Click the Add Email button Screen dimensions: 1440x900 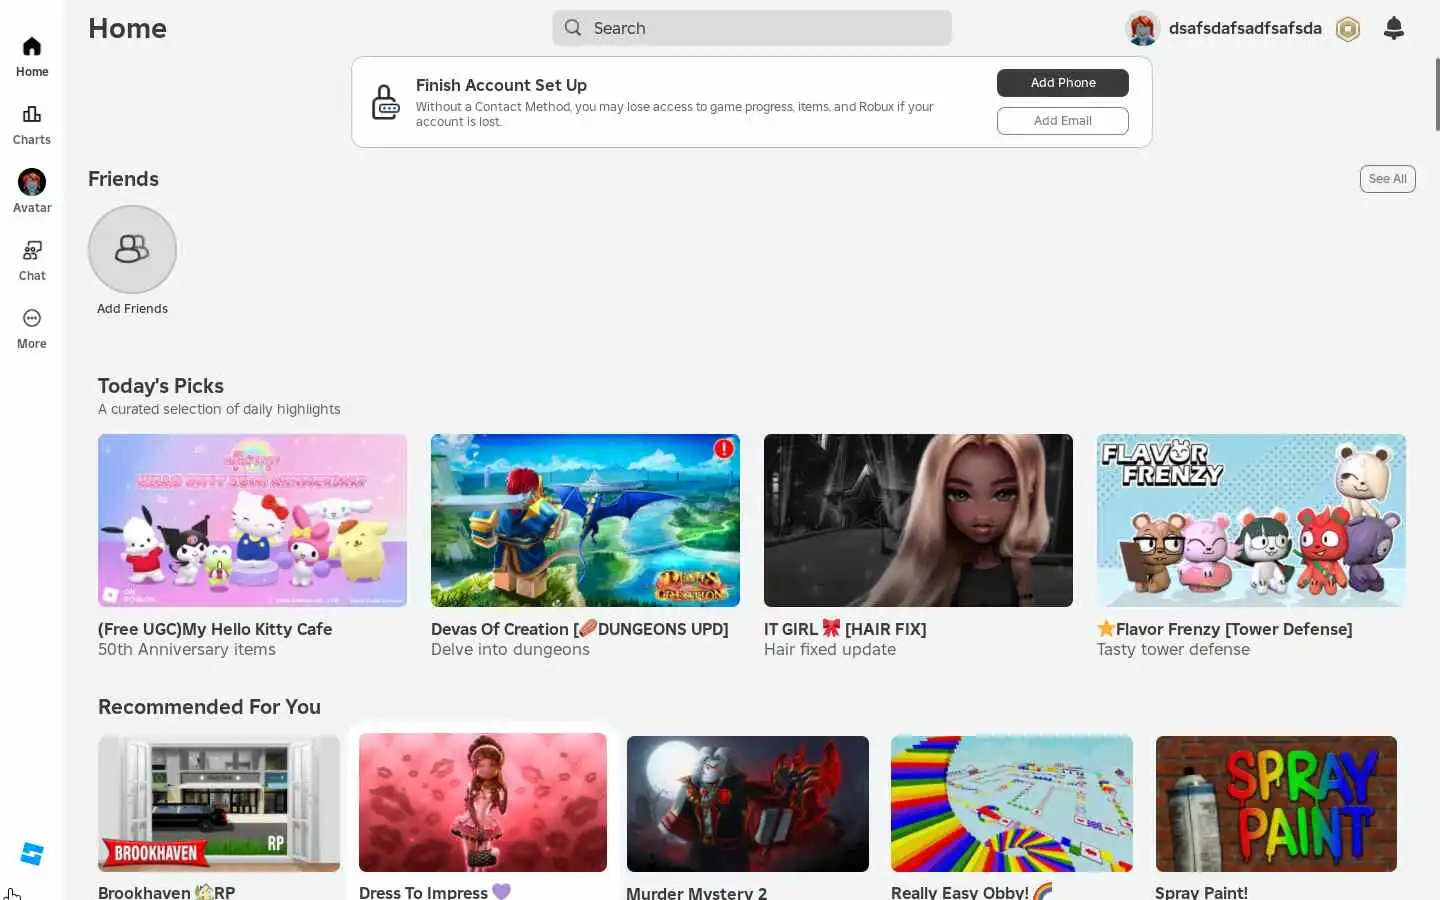coord(1063,121)
